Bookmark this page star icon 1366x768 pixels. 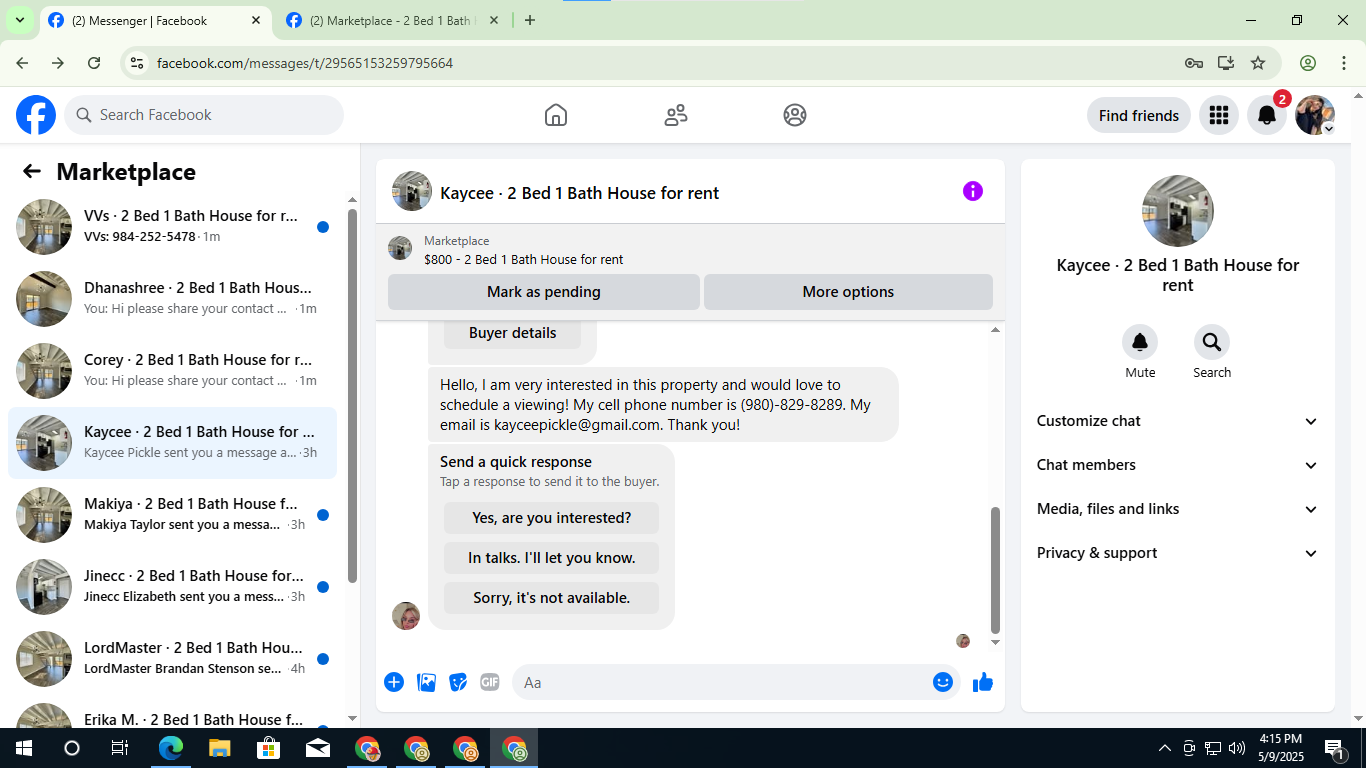tap(1258, 63)
